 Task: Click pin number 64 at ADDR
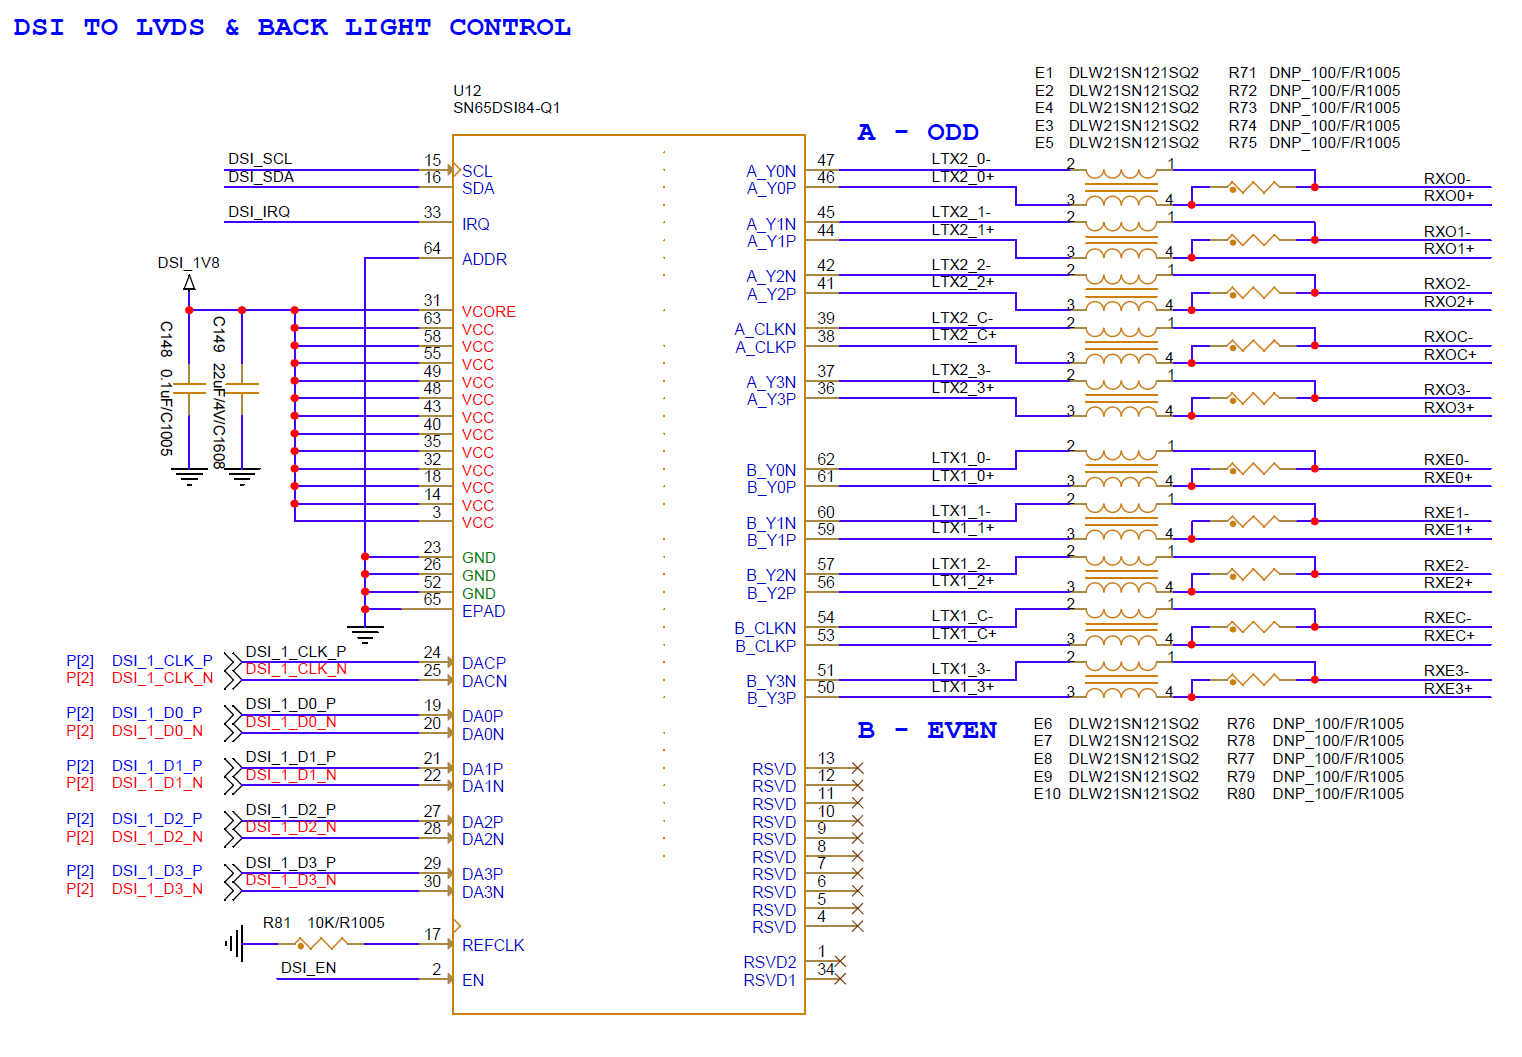(x=432, y=248)
